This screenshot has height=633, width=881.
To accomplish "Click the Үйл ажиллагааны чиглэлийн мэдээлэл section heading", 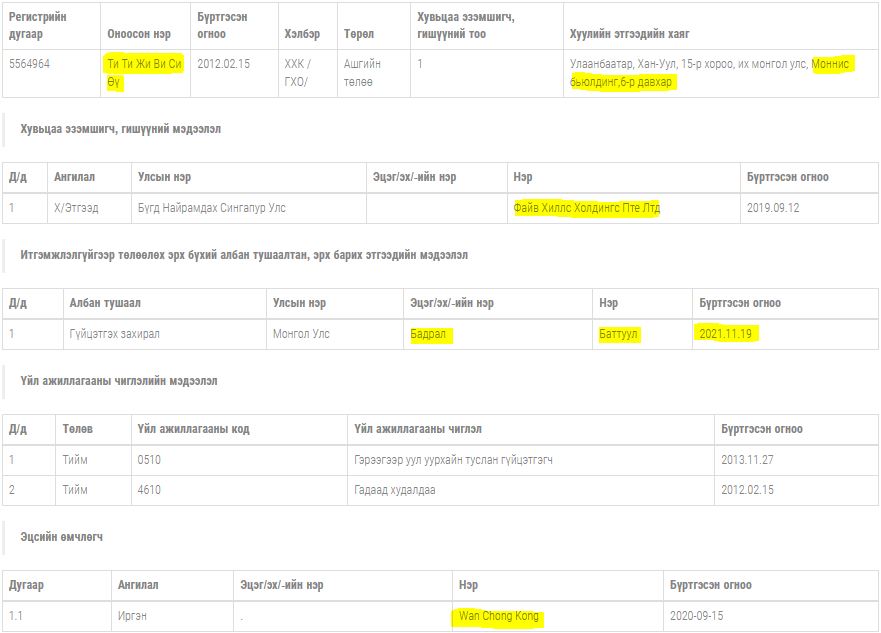I will (119, 381).
